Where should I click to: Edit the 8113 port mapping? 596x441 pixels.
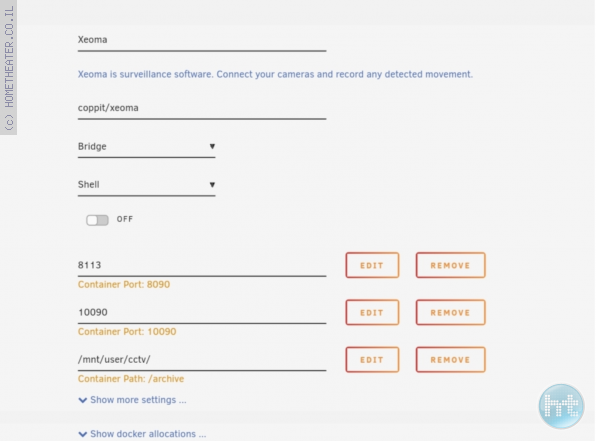coord(372,265)
